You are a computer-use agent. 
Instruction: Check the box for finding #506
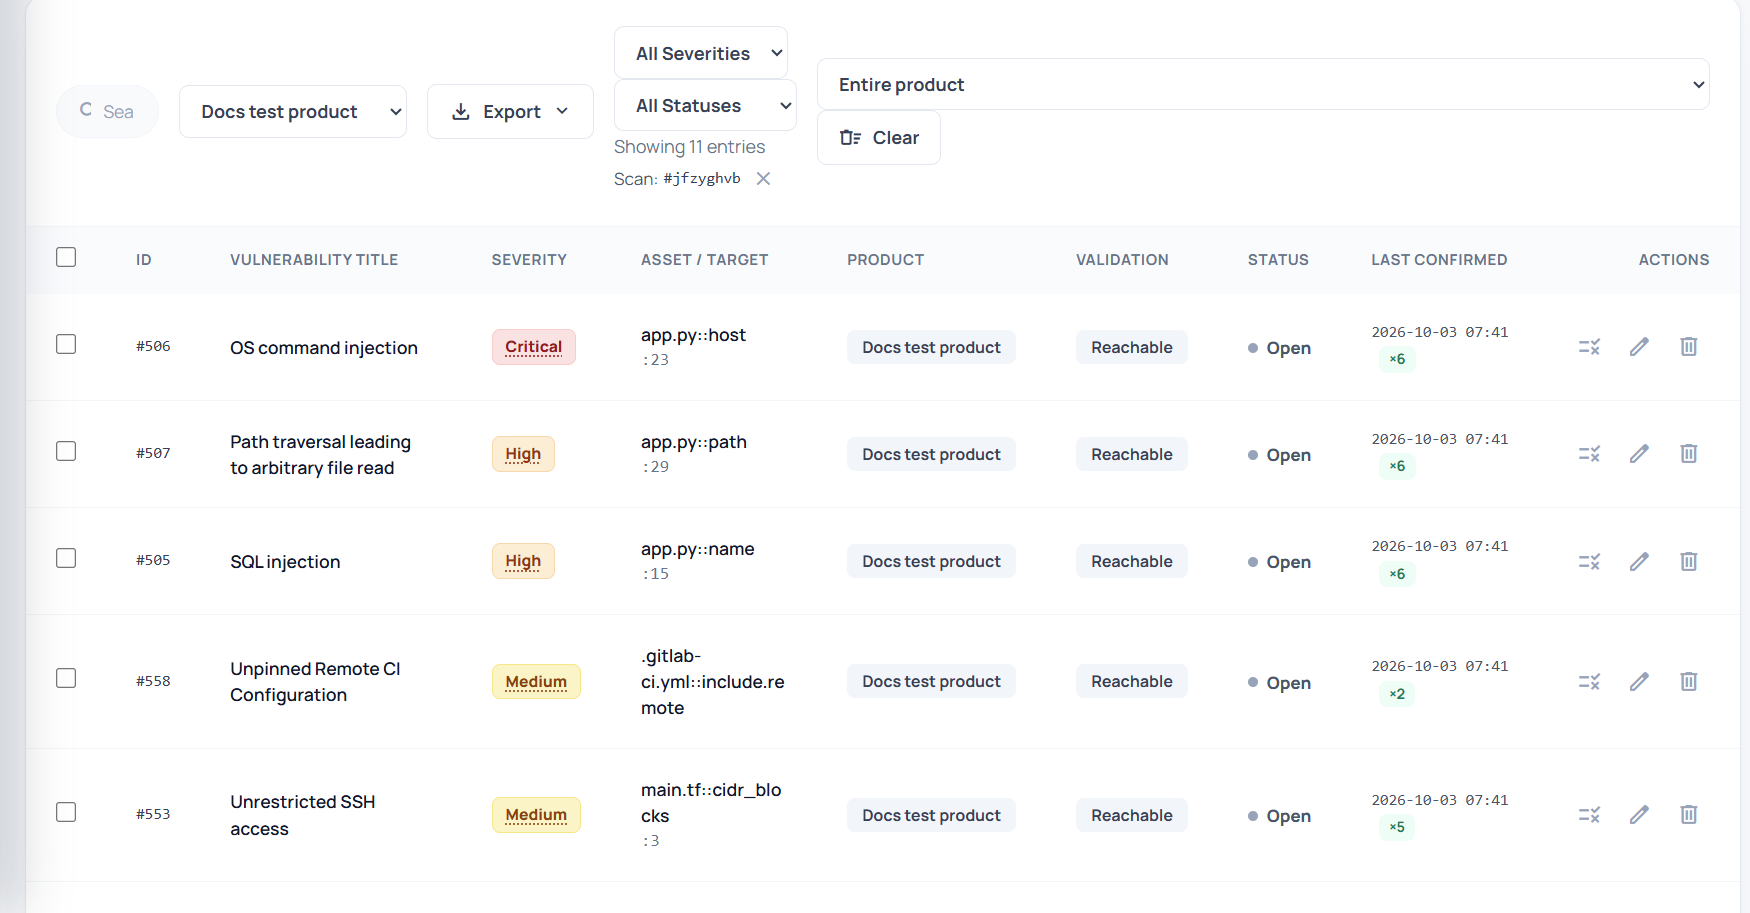click(66, 344)
